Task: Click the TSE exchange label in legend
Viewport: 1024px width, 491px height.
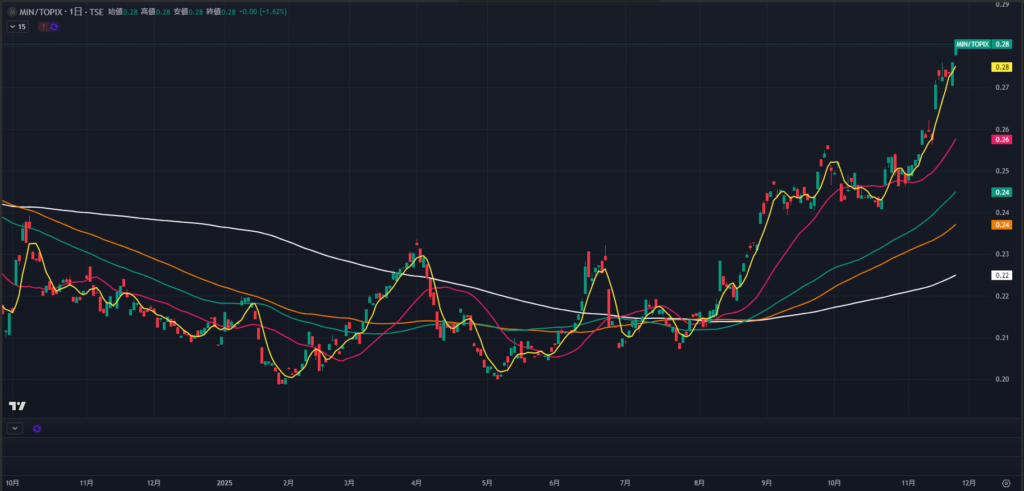Action: click(x=97, y=11)
